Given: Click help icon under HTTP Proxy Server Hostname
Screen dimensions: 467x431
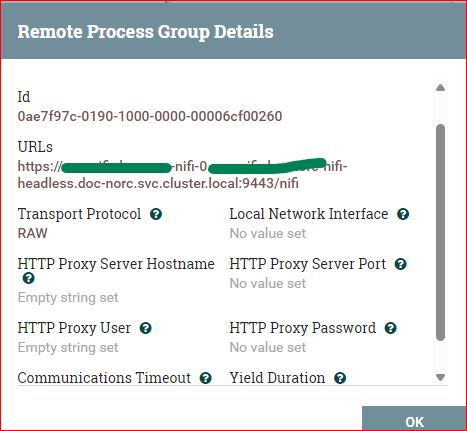Looking at the screenshot, I should (x=29, y=278).
